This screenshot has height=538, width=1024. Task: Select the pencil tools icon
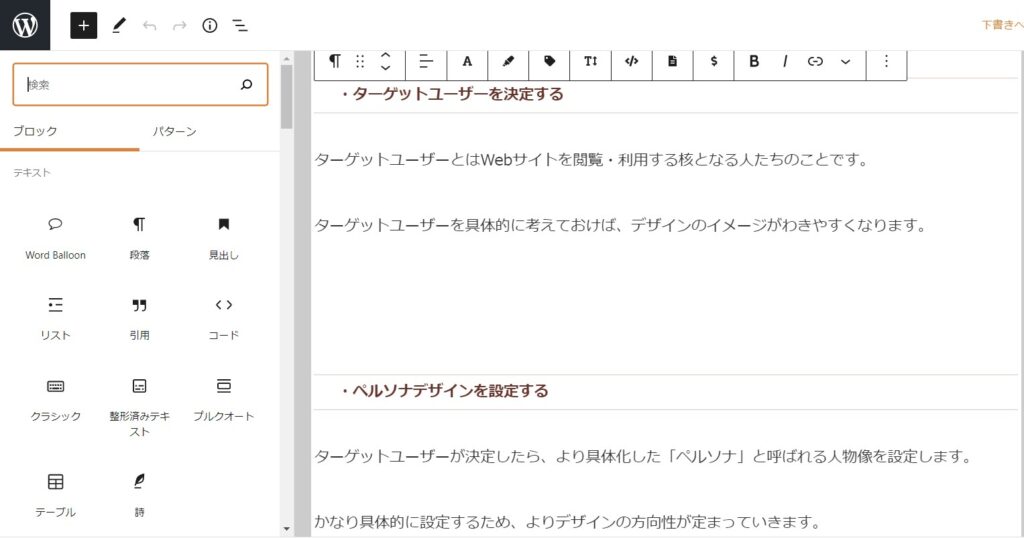[x=119, y=25]
